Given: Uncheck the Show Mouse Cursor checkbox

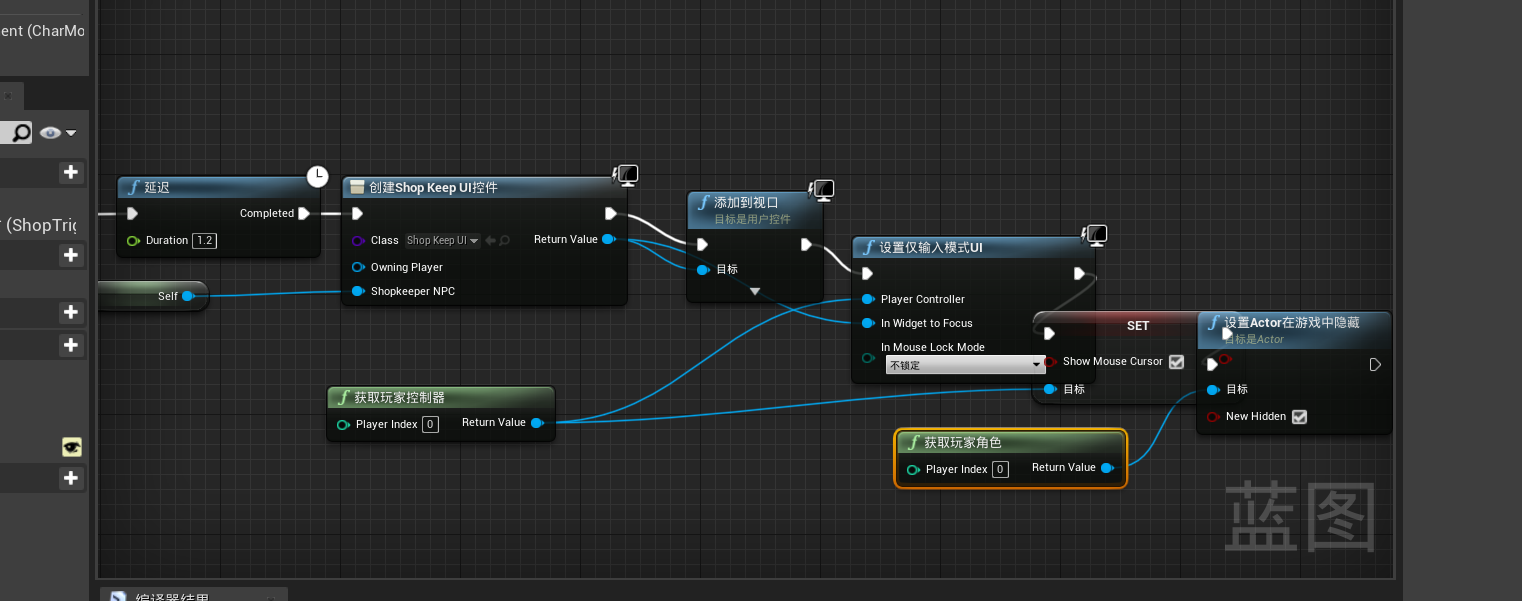Looking at the screenshot, I should [x=1176, y=362].
